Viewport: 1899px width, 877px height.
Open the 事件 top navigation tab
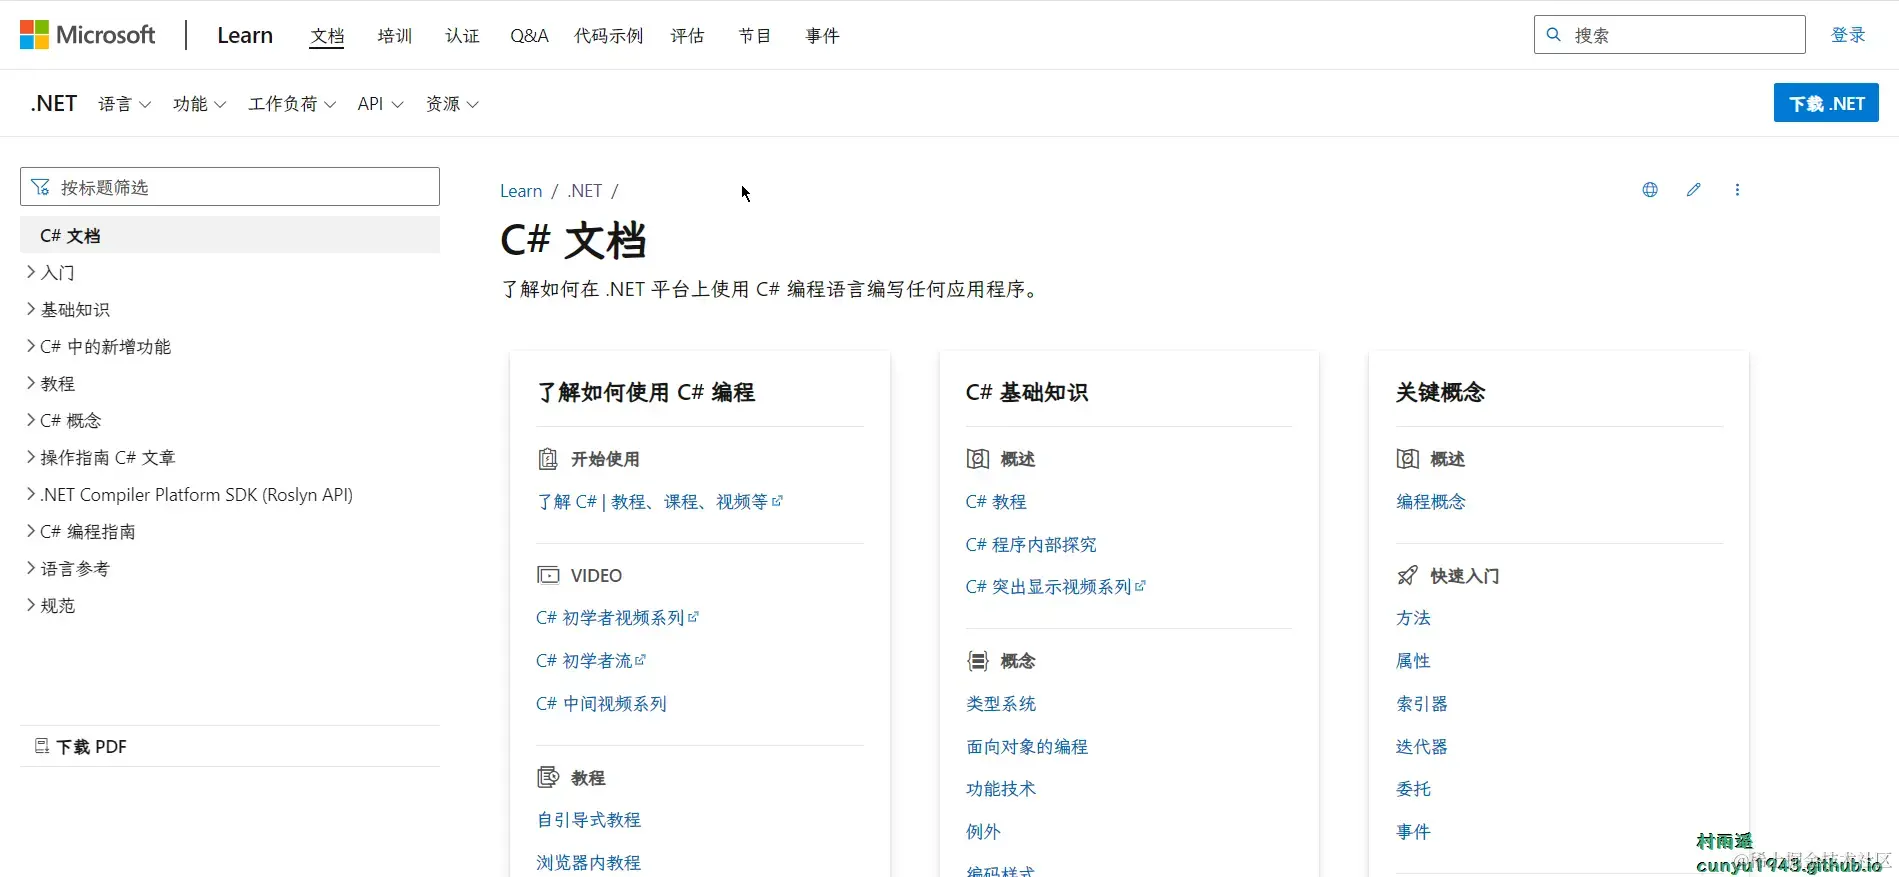tap(822, 36)
